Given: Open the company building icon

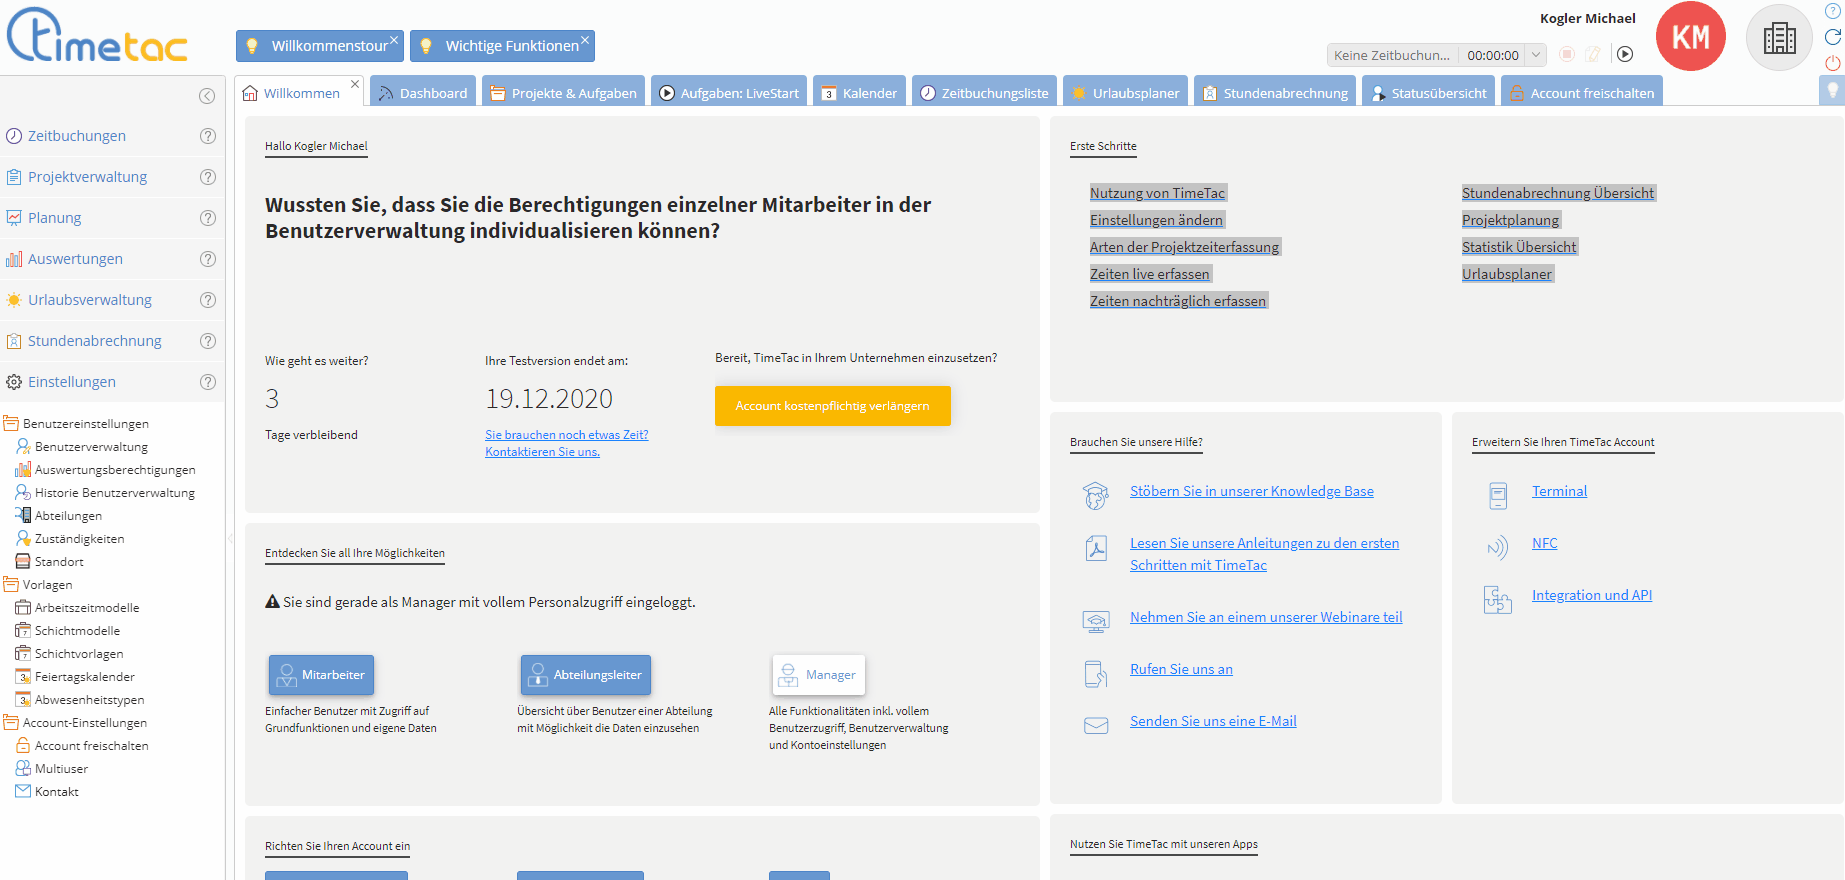Looking at the screenshot, I should [x=1779, y=38].
